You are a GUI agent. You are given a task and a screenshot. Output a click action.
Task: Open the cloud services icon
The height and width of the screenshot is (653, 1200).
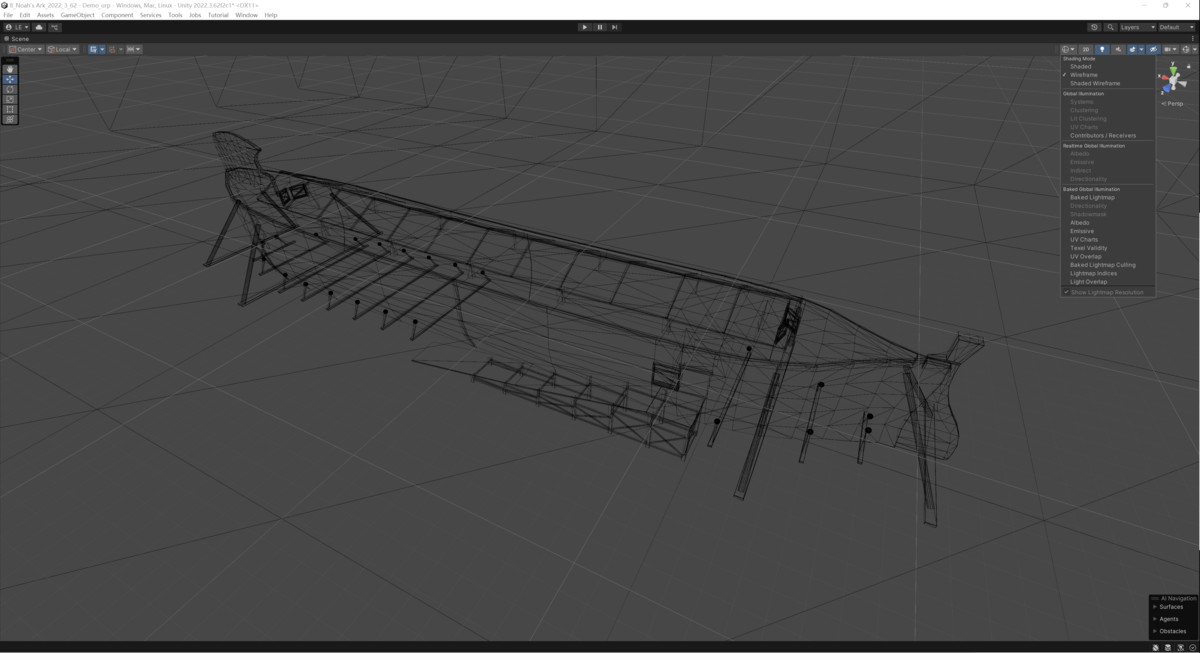click(39, 27)
